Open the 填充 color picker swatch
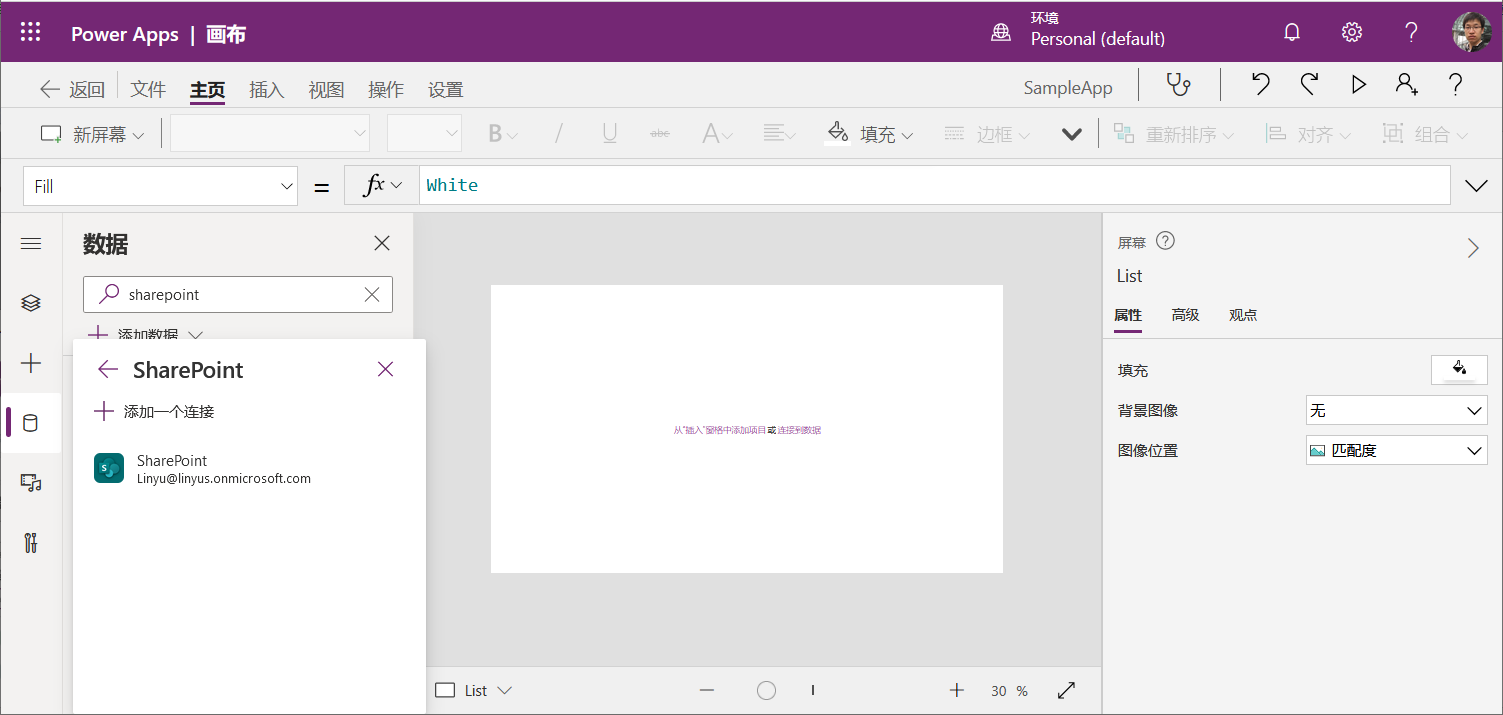 pos(1459,370)
